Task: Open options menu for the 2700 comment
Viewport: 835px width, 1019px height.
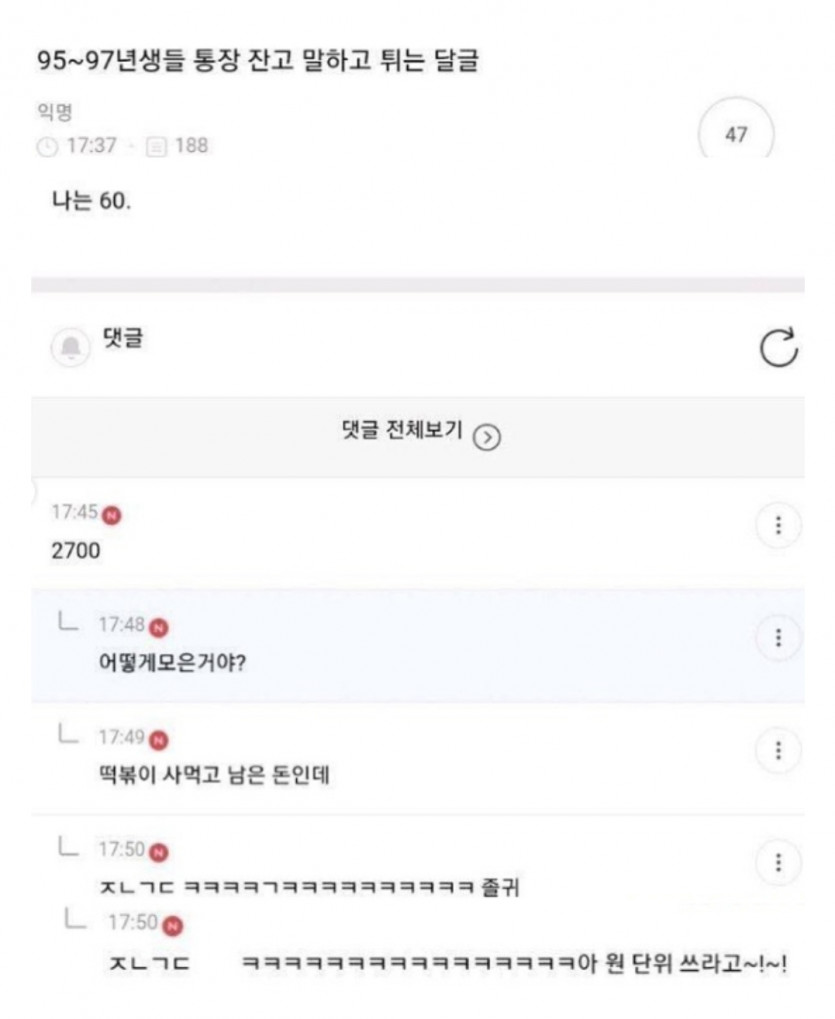Action: (778, 525)
